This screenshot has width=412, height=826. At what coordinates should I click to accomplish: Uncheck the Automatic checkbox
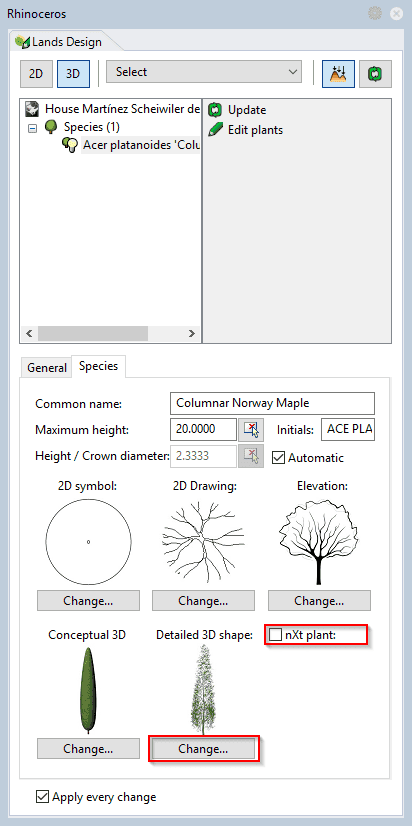click(x=278, y=457)
